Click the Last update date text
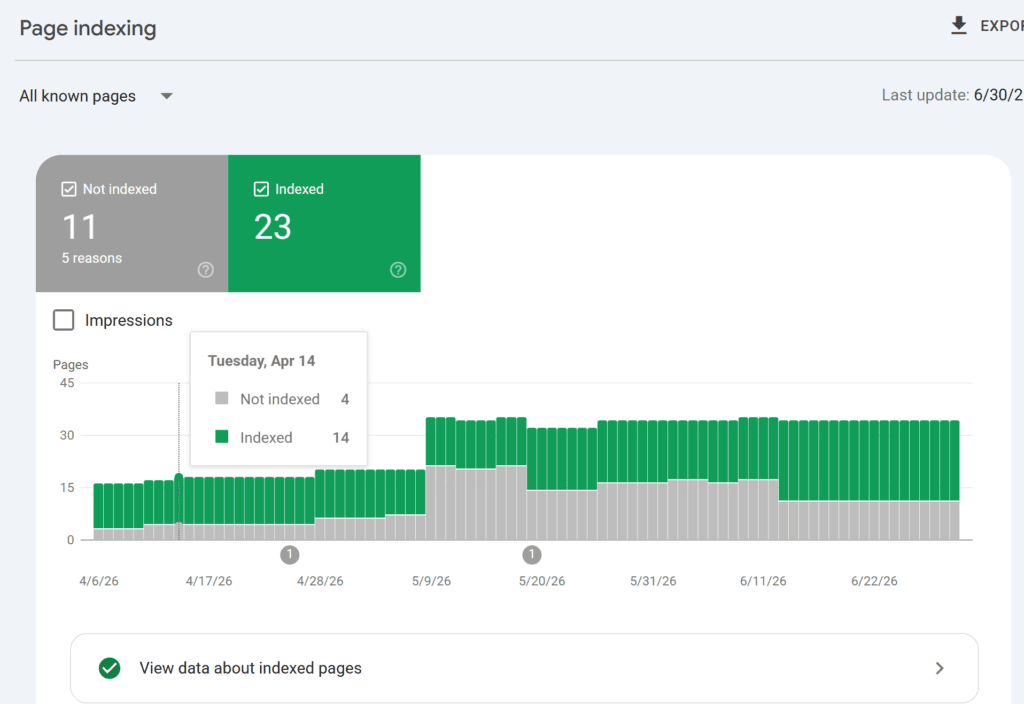Viewport: 1024px width, 704px height. coord(952,95)
